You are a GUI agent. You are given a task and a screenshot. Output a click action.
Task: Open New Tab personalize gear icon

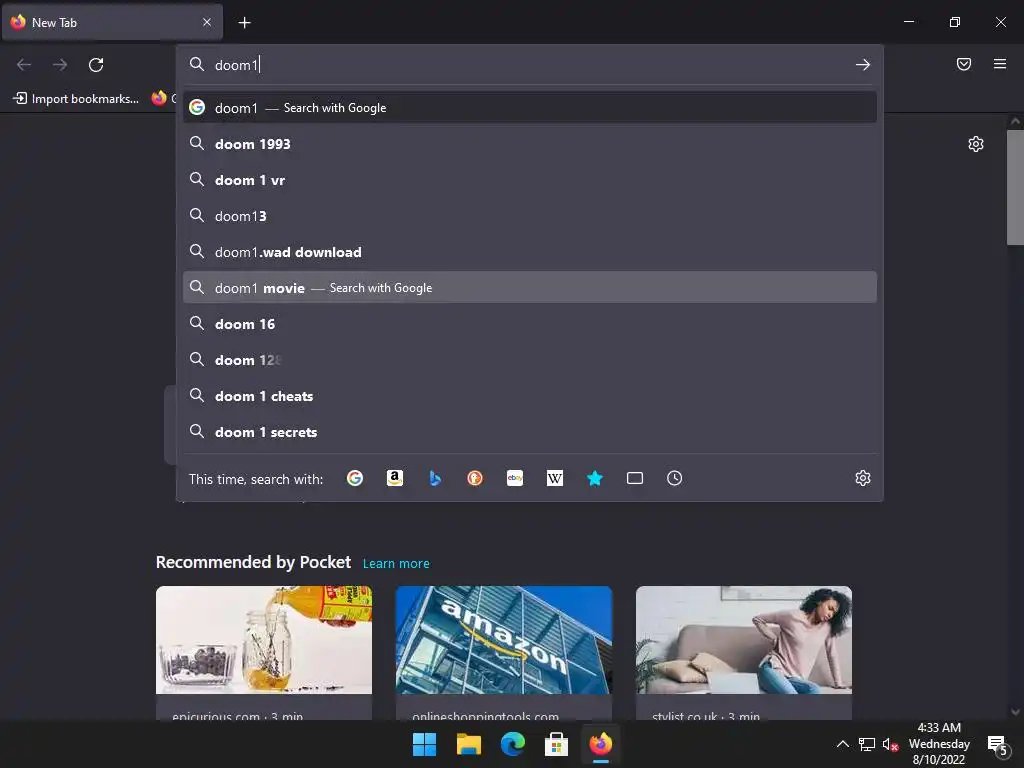click(976, 144)
